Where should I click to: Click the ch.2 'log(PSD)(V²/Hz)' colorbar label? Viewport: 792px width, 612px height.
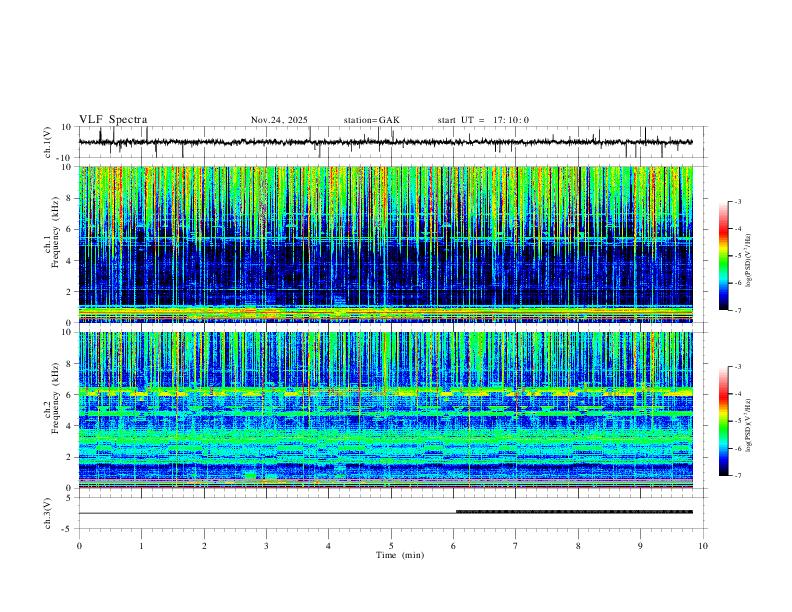[748, 425]
